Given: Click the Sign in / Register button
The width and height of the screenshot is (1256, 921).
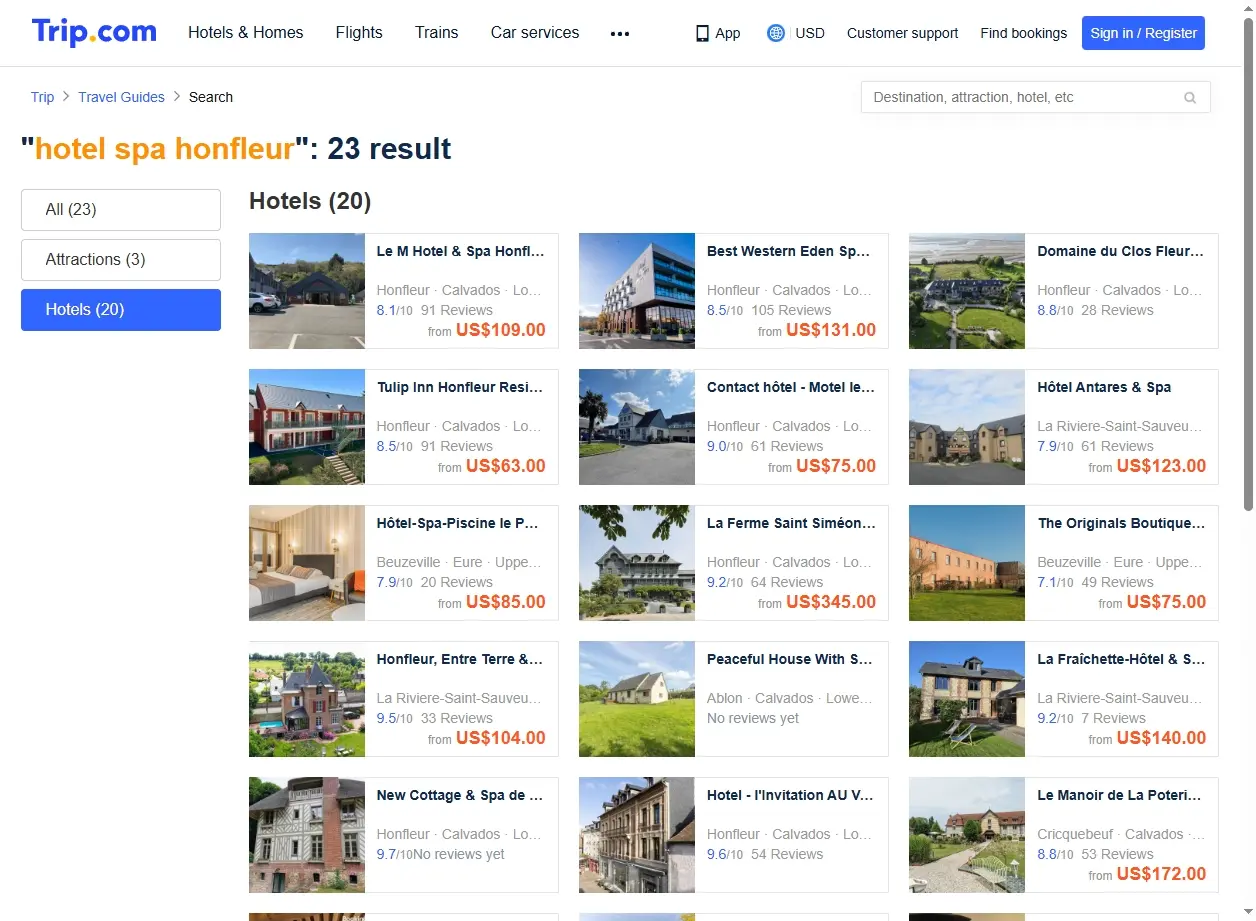Looking at the screenshot, I should click(1143, 33).
